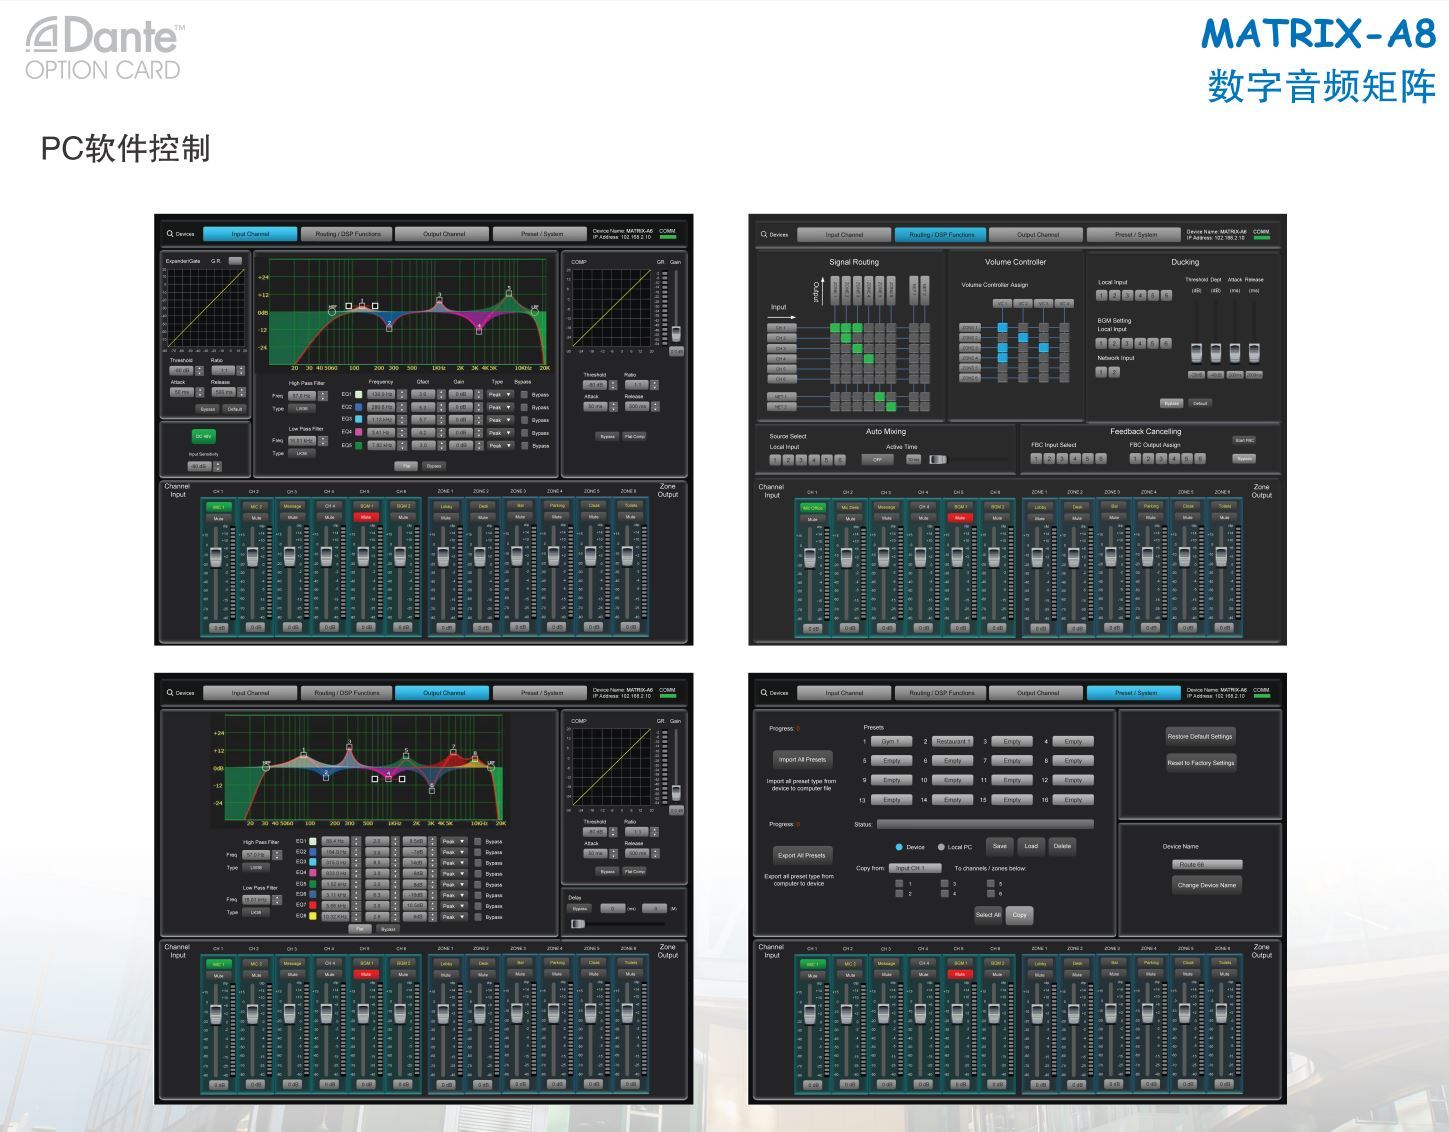This screenshot has width=1449, height=1132.
Task: Increase Expander/Gate Threshold stepper in Input Channel window
Action: pos(199,368)
